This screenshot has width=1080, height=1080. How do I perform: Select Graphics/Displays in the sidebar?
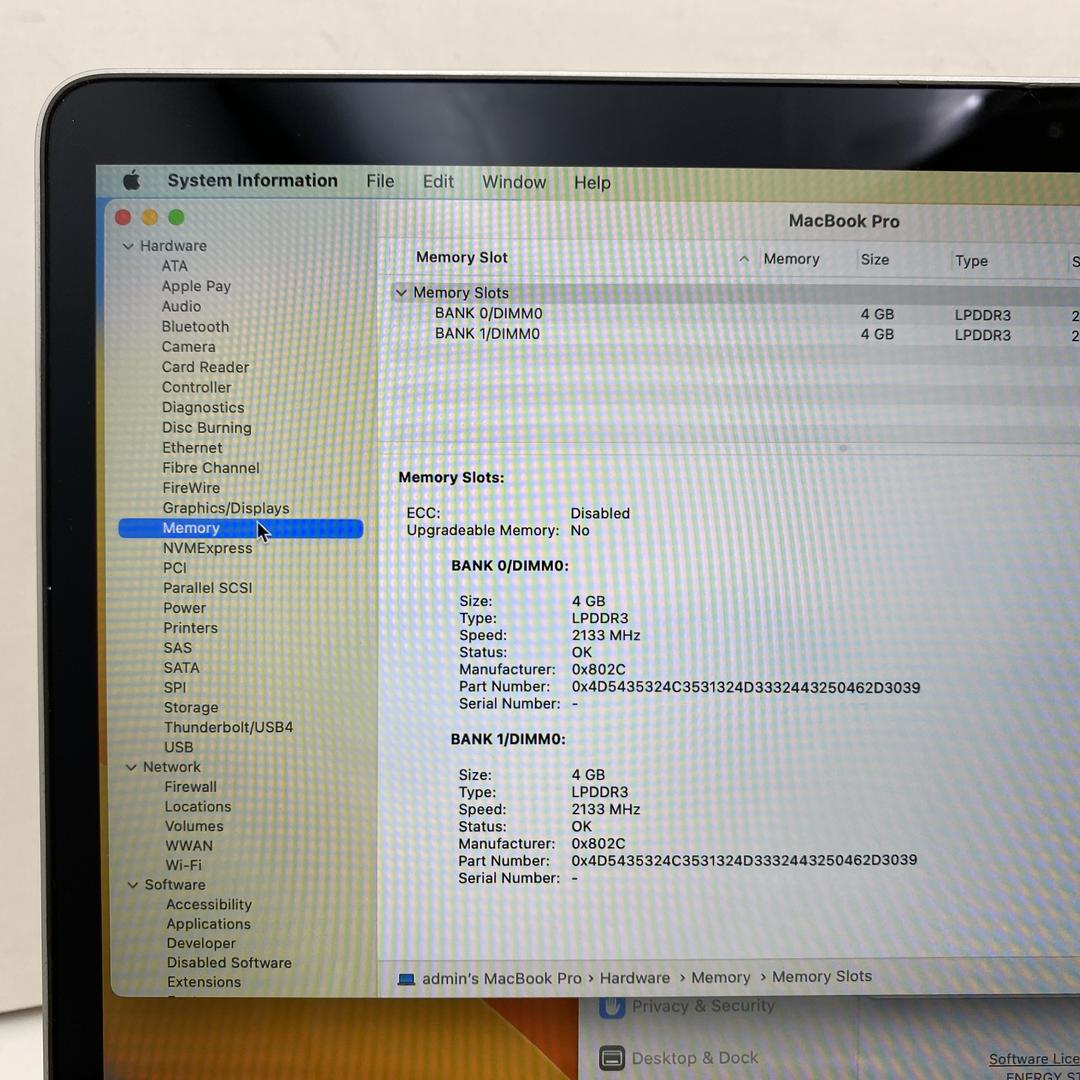pyautogui.click(x=226, y=508)
